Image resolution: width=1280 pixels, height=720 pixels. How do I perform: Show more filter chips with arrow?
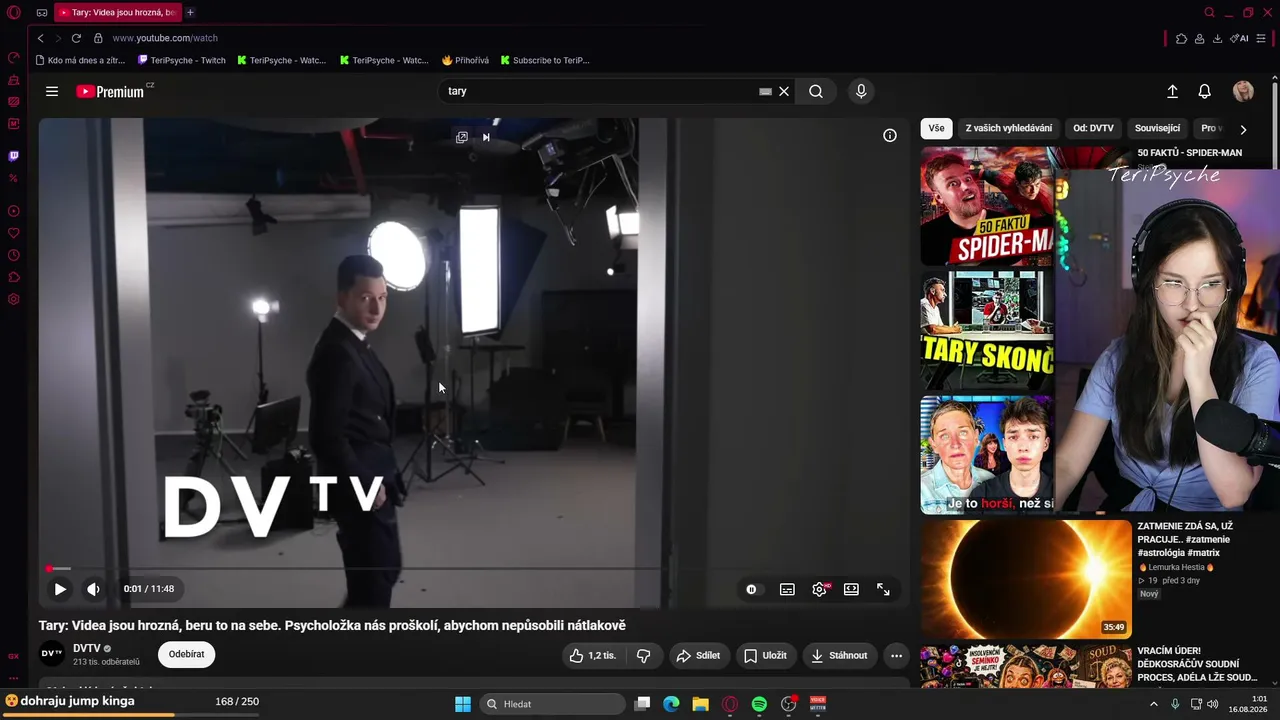point(1243,129)
